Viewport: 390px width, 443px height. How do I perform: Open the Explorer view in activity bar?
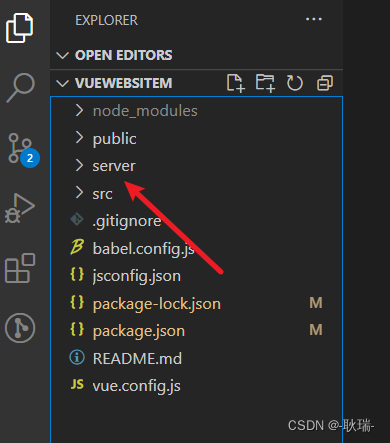(x=20, y=28)
